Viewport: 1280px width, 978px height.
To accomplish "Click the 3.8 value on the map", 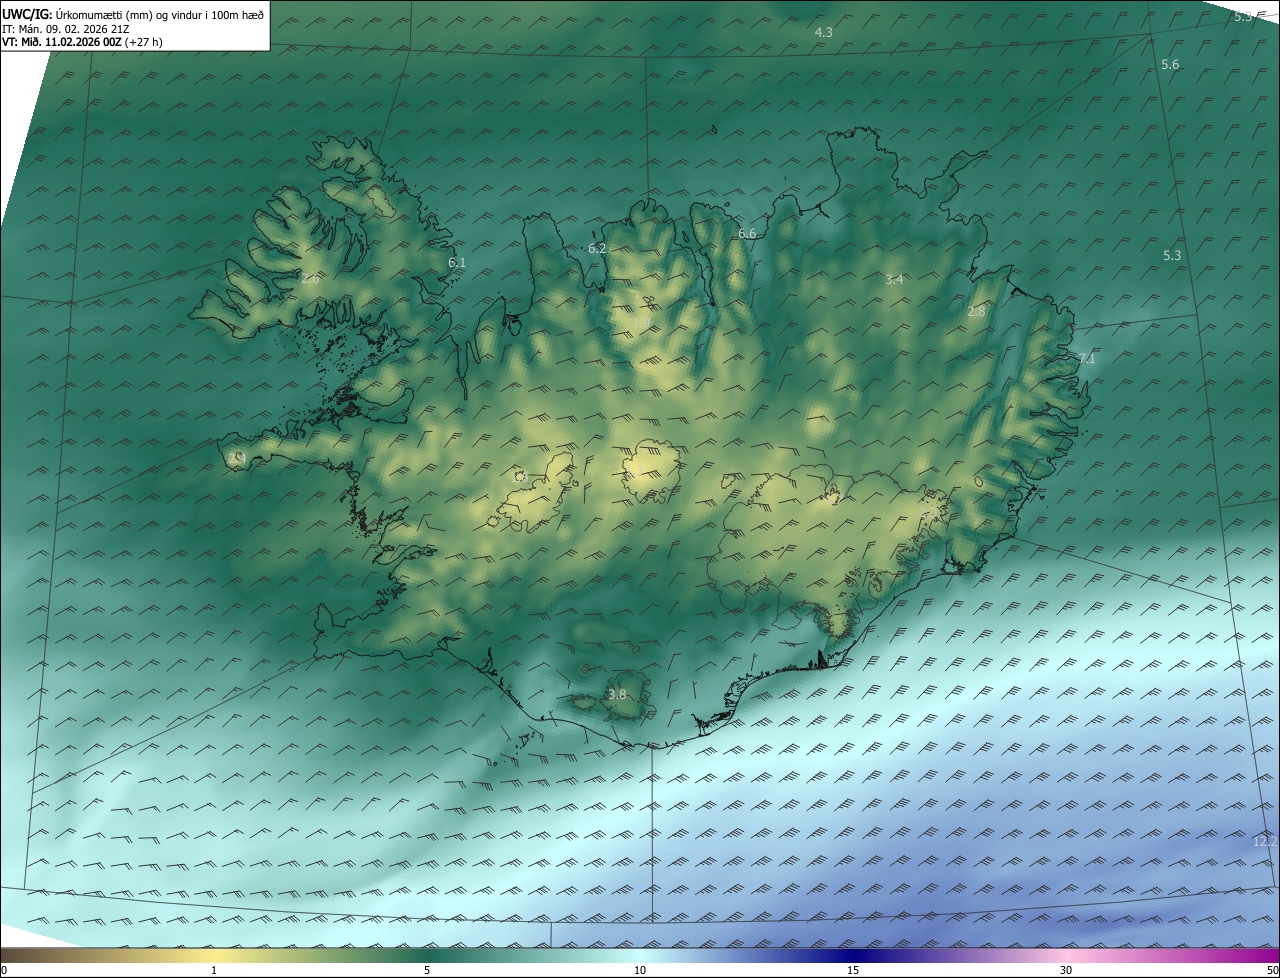I will (x=617, y=694).
